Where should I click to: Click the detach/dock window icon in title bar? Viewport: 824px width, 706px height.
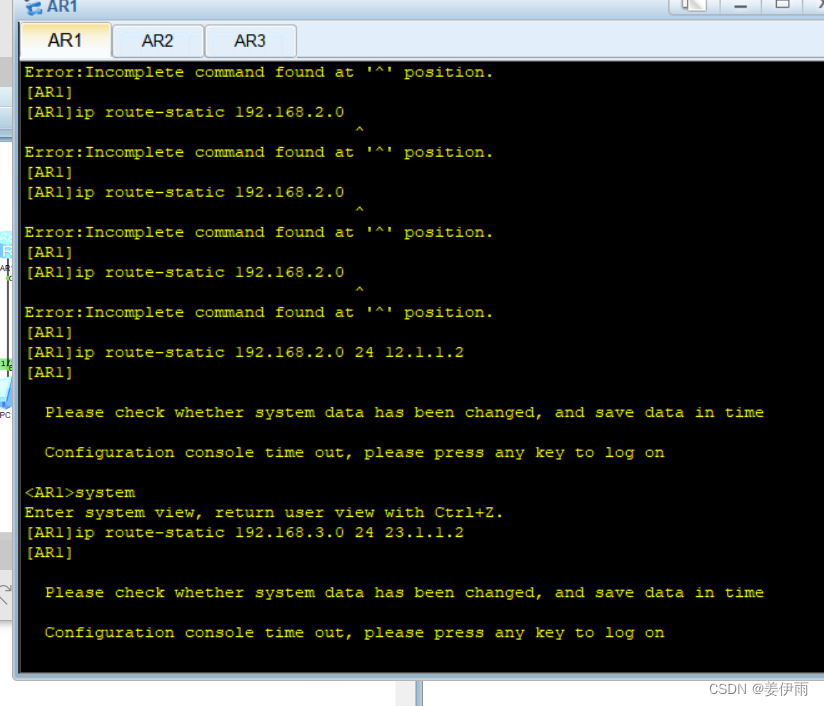[x=694, y=6]
